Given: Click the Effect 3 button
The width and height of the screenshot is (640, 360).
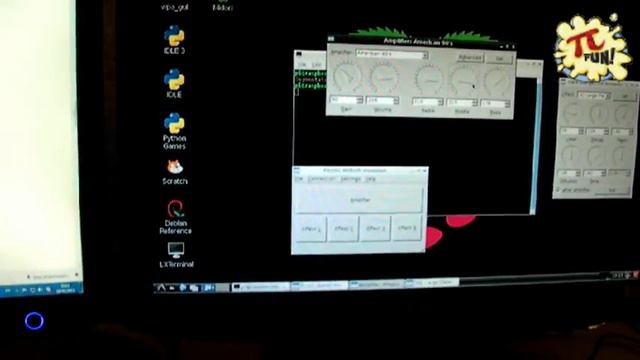Looking at the screenshot, I should pyautogui.click(x=375, y=228).
